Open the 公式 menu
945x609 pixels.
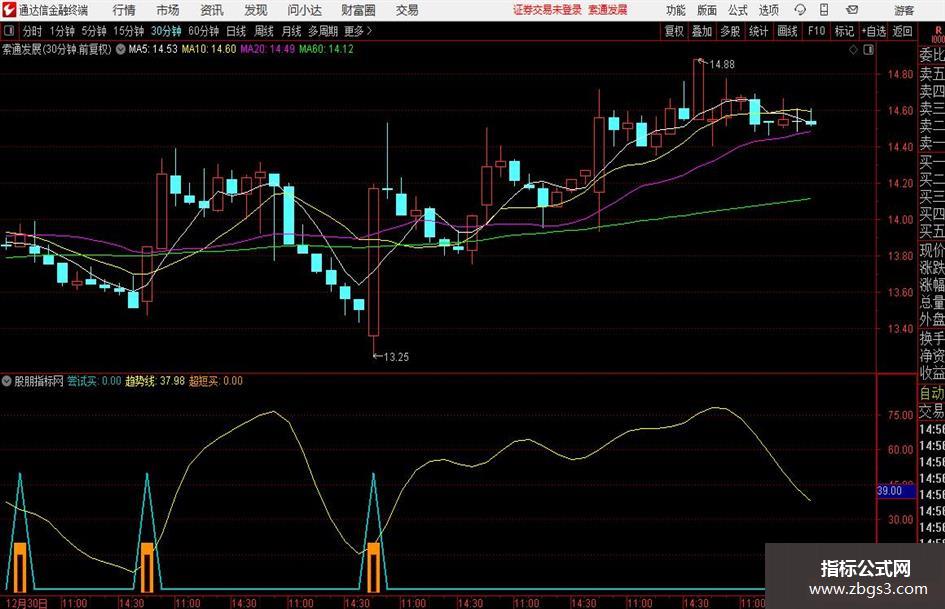(x=737, y=10)
